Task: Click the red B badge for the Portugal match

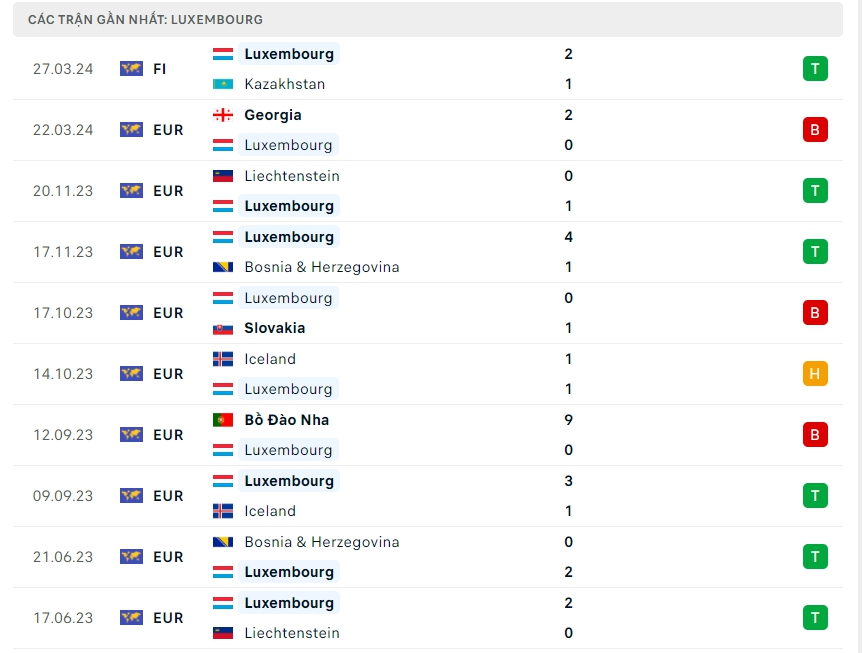Action: tap(815, 435)
